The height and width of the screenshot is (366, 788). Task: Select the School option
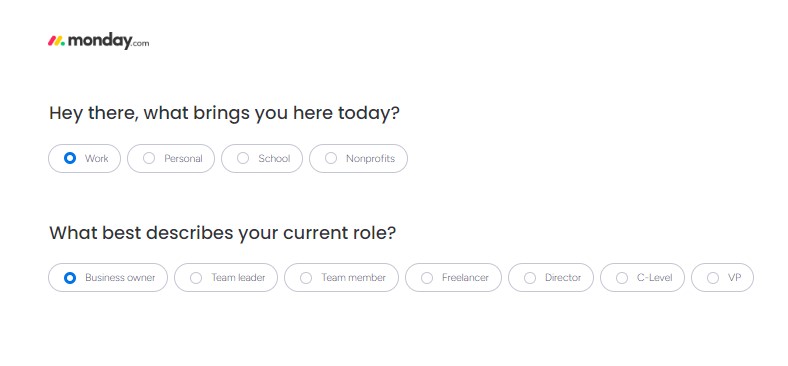[x=262, y=158]
